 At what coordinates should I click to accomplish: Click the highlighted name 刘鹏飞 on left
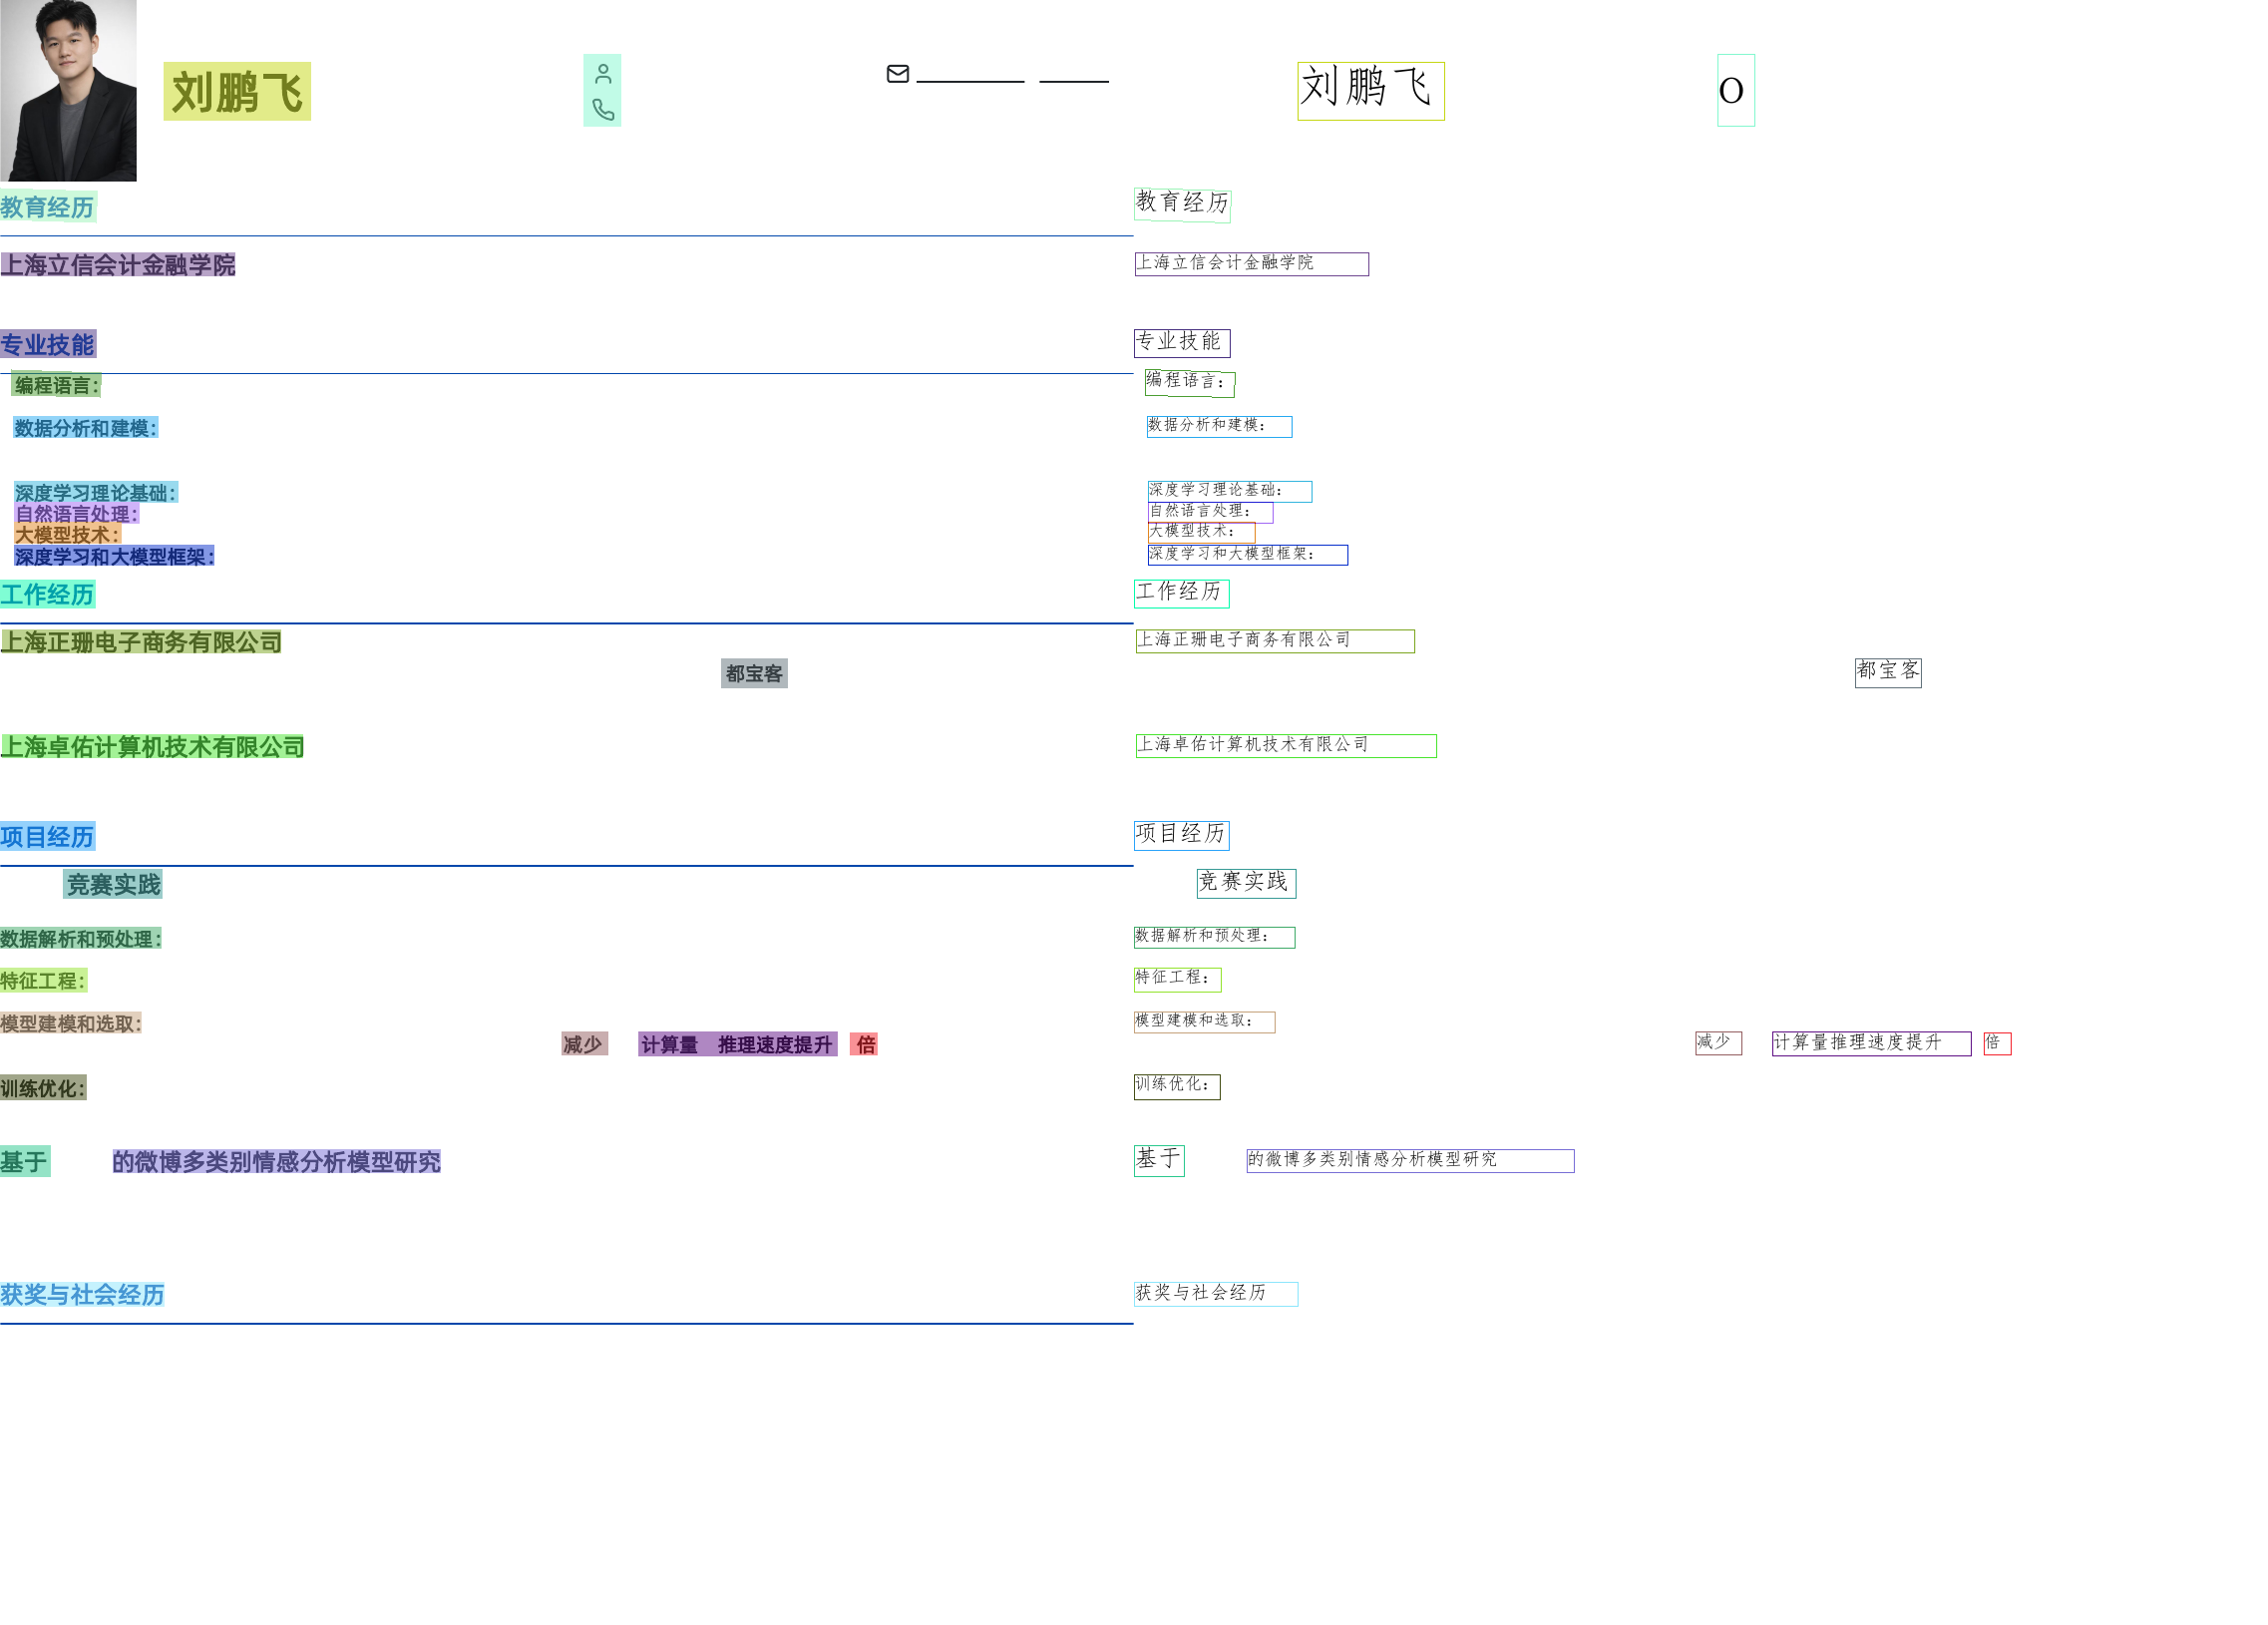click(x=237, y=91)
